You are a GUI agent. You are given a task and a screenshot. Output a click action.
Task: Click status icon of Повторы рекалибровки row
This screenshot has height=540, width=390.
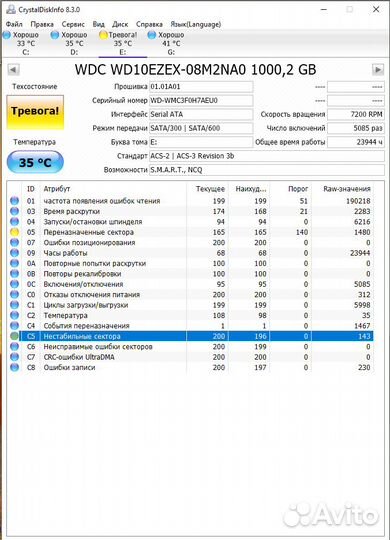14,273
